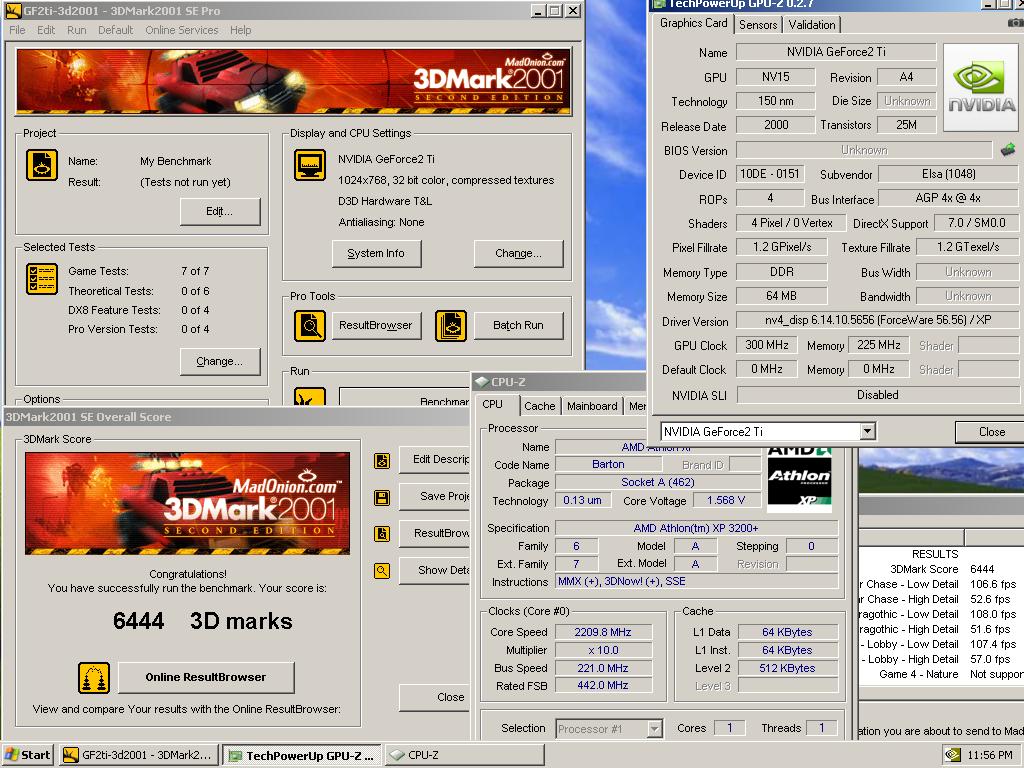Click the GPU-Z screenshot camera icon
The image size is (1024, 768).
1016,24
